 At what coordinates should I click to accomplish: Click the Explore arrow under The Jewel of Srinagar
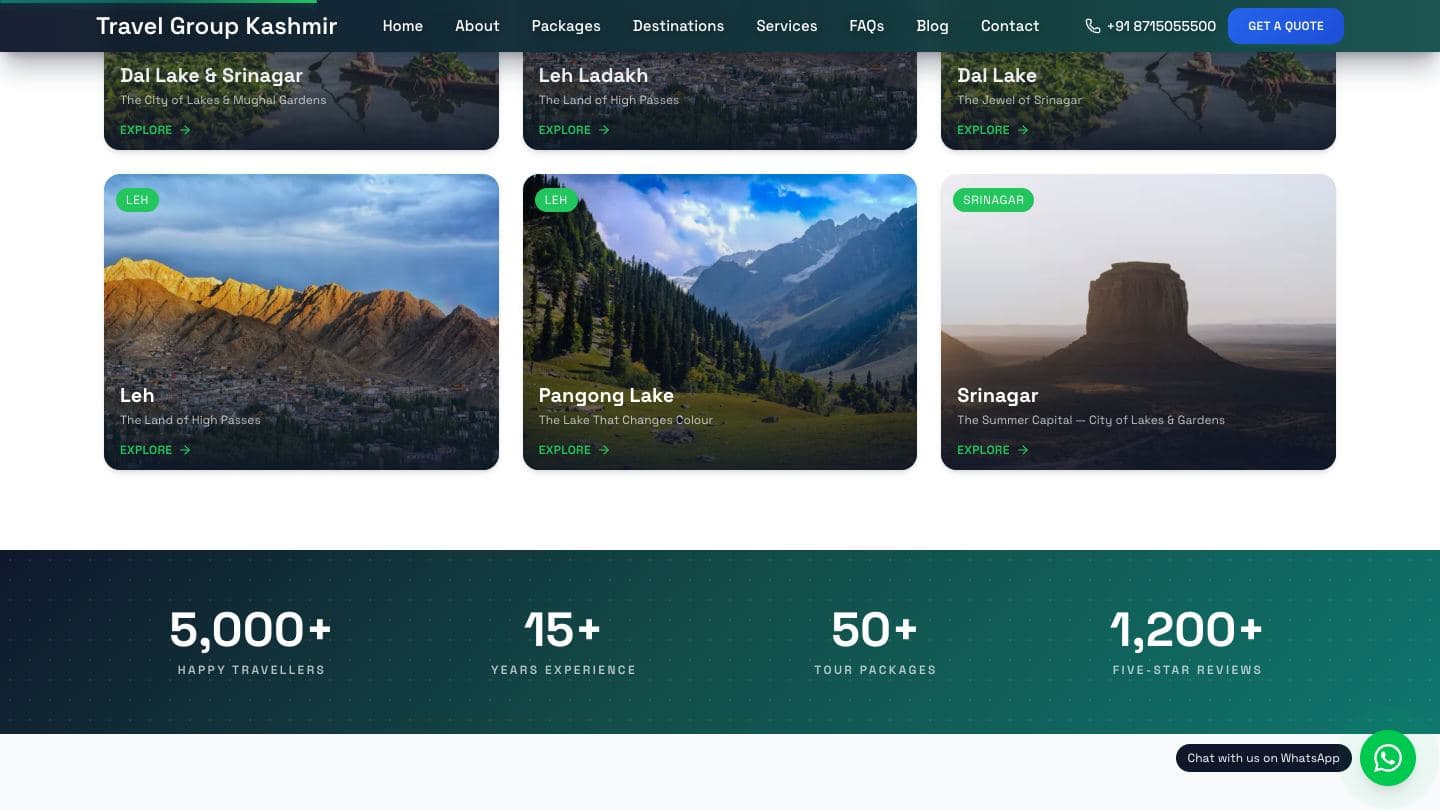[1023, 130]
